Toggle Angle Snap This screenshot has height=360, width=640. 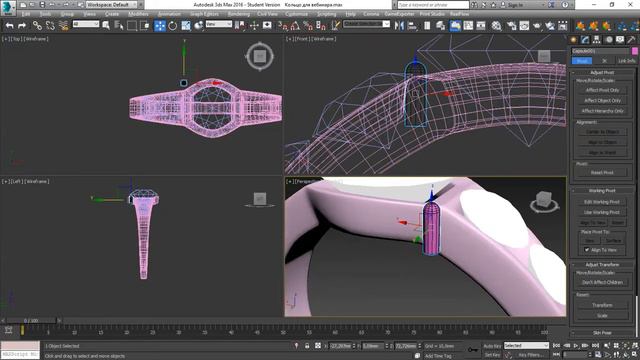(x=295, y=26)
